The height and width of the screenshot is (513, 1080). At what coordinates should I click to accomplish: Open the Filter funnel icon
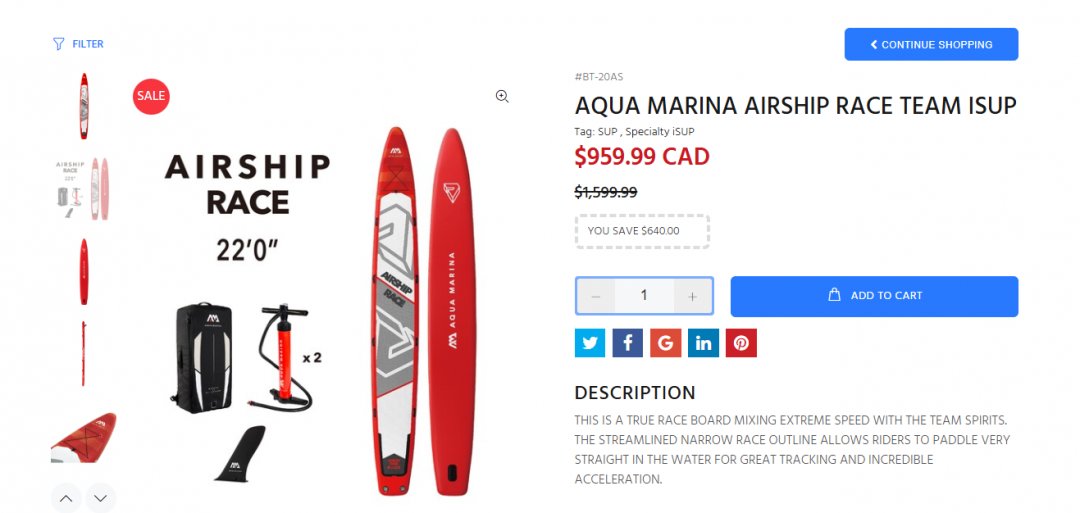[x=59, y=44]
